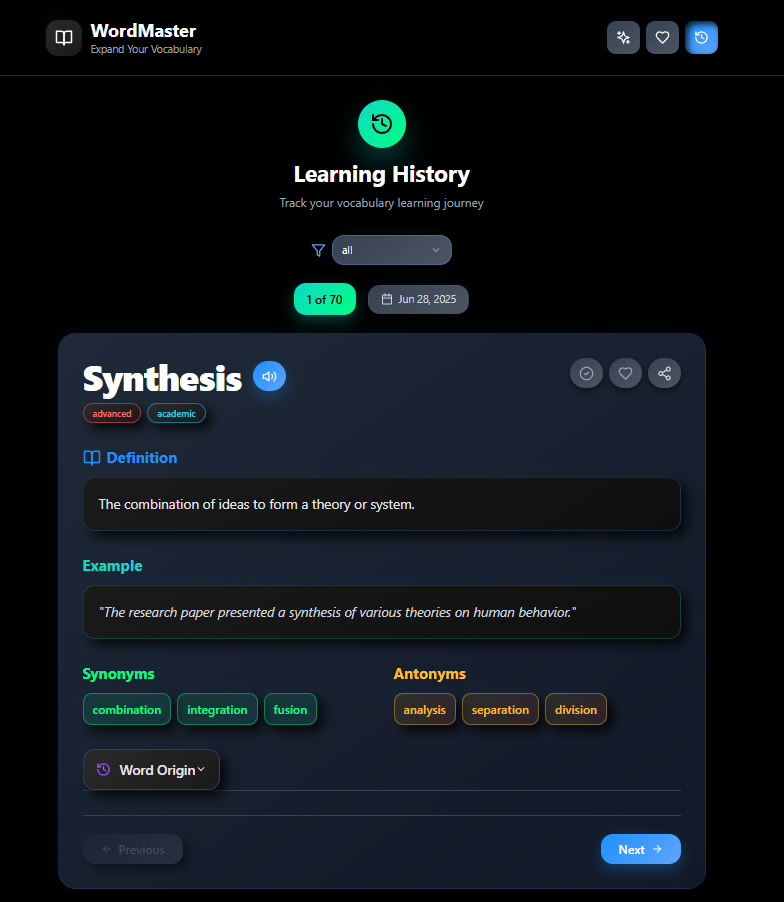Toggle favorite heart on Synthesis card

point(625,373)
